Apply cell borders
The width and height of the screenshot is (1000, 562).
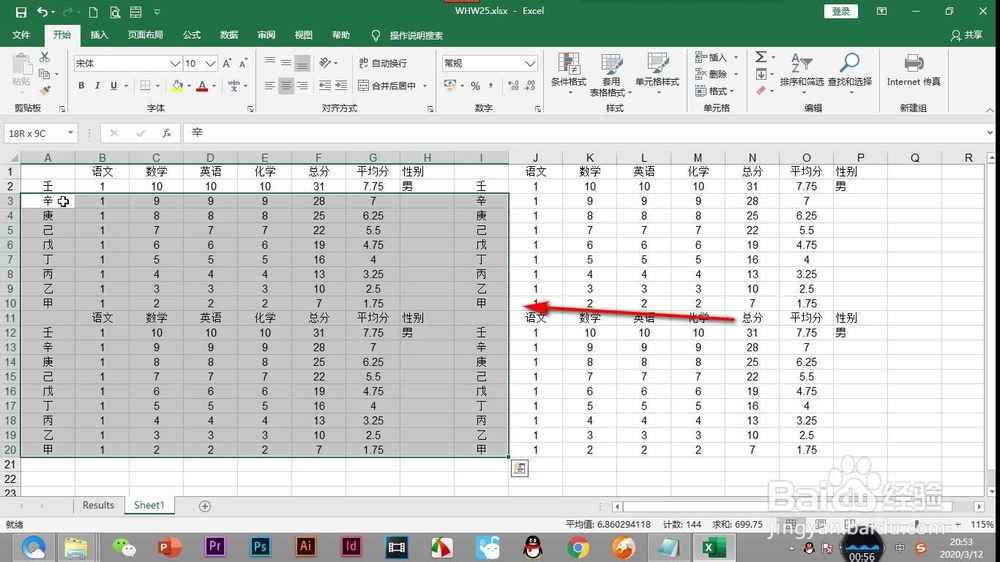pyautogui.click(x=145, y=85)
